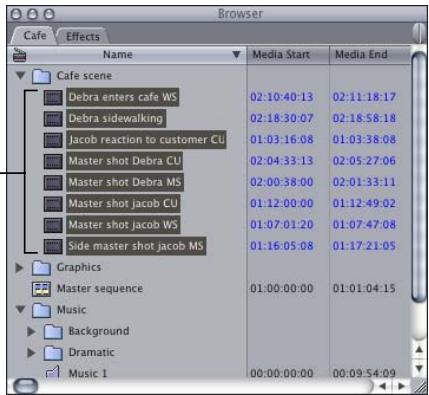Select the Cafe scene bin name
This screenshot has height=395, width=429.
(84, 76)
